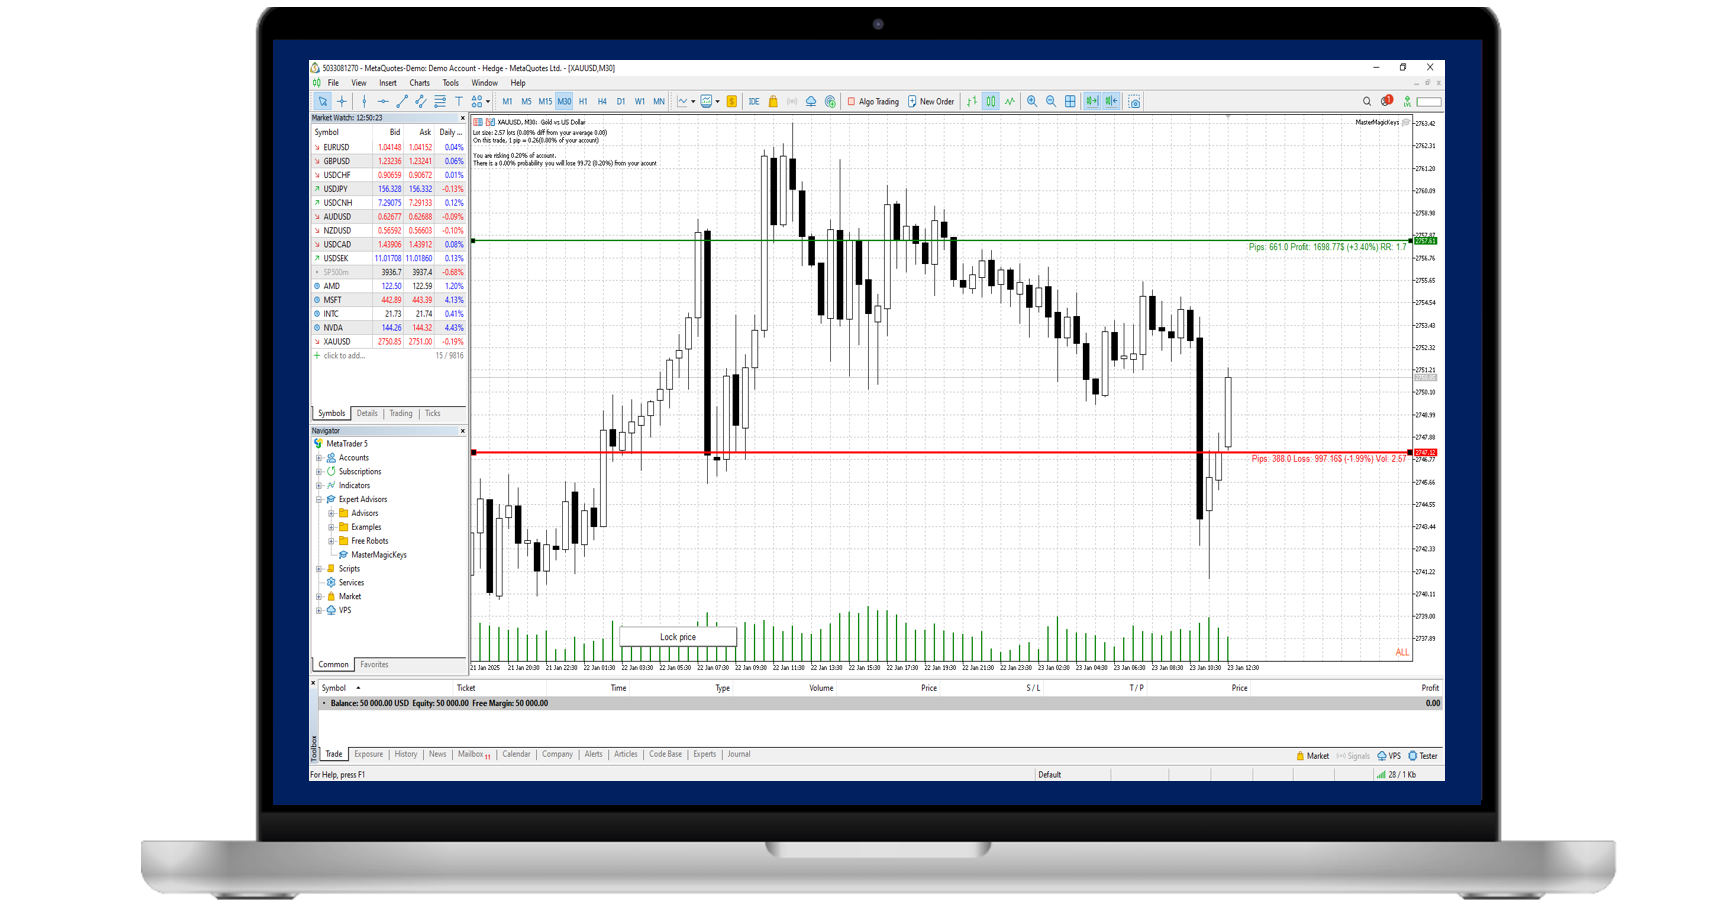The image size is (1721, 908).
Task: Select the trendline drawing tool
Action: 402,101
